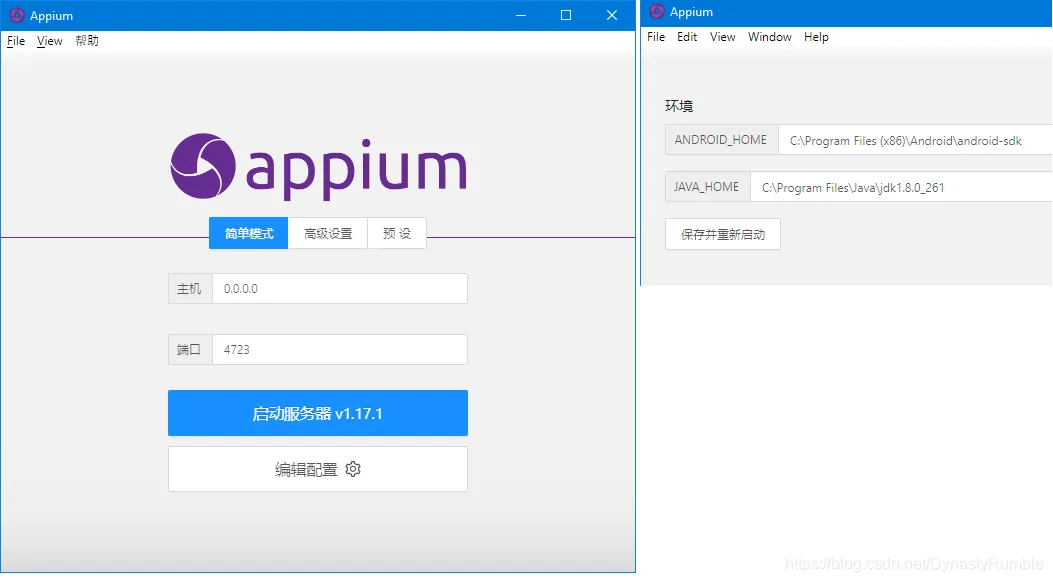Open View menu in right Appium window

[x=723, y=37]
